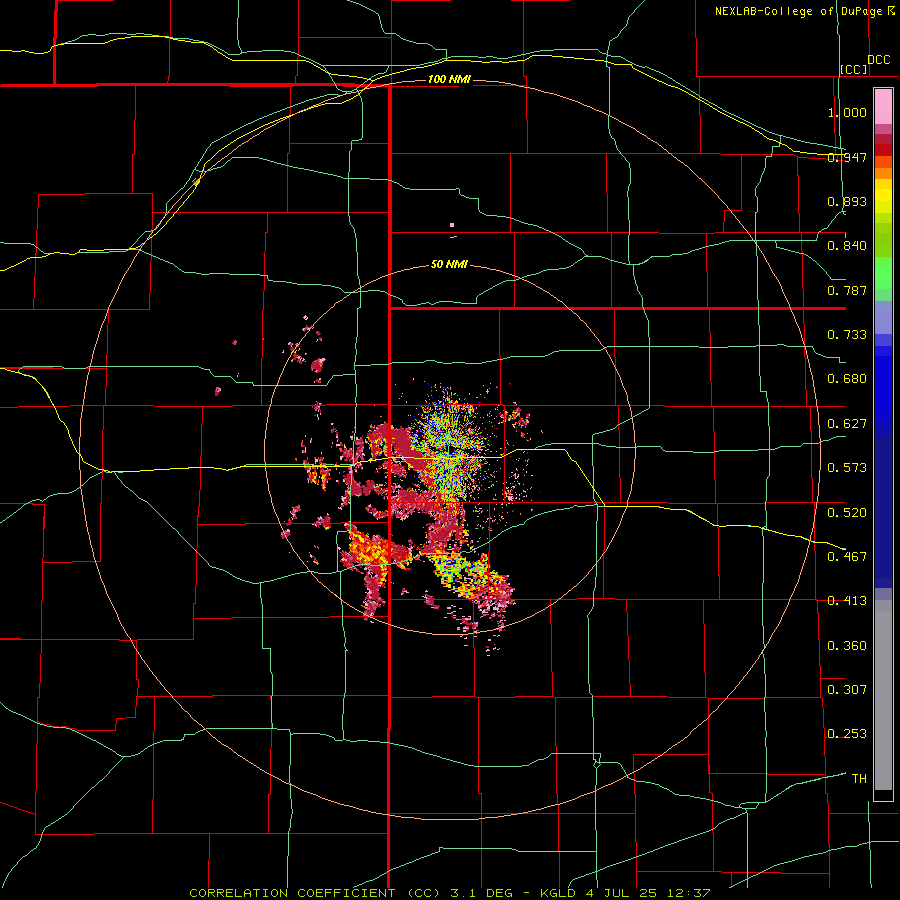This screenshot has height=900, width=900.
Task: Click the 0.573 scale value
Action: point(847,468)
